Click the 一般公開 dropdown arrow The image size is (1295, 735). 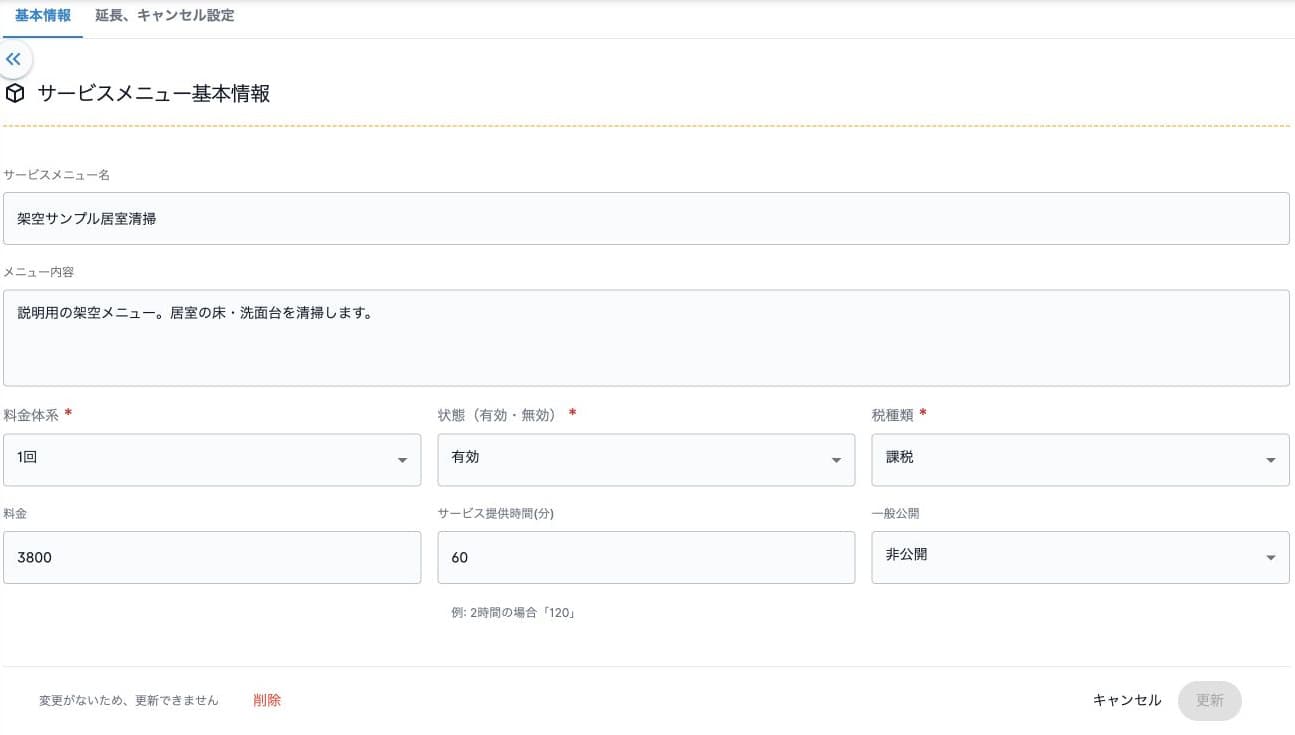point(1271,557)
